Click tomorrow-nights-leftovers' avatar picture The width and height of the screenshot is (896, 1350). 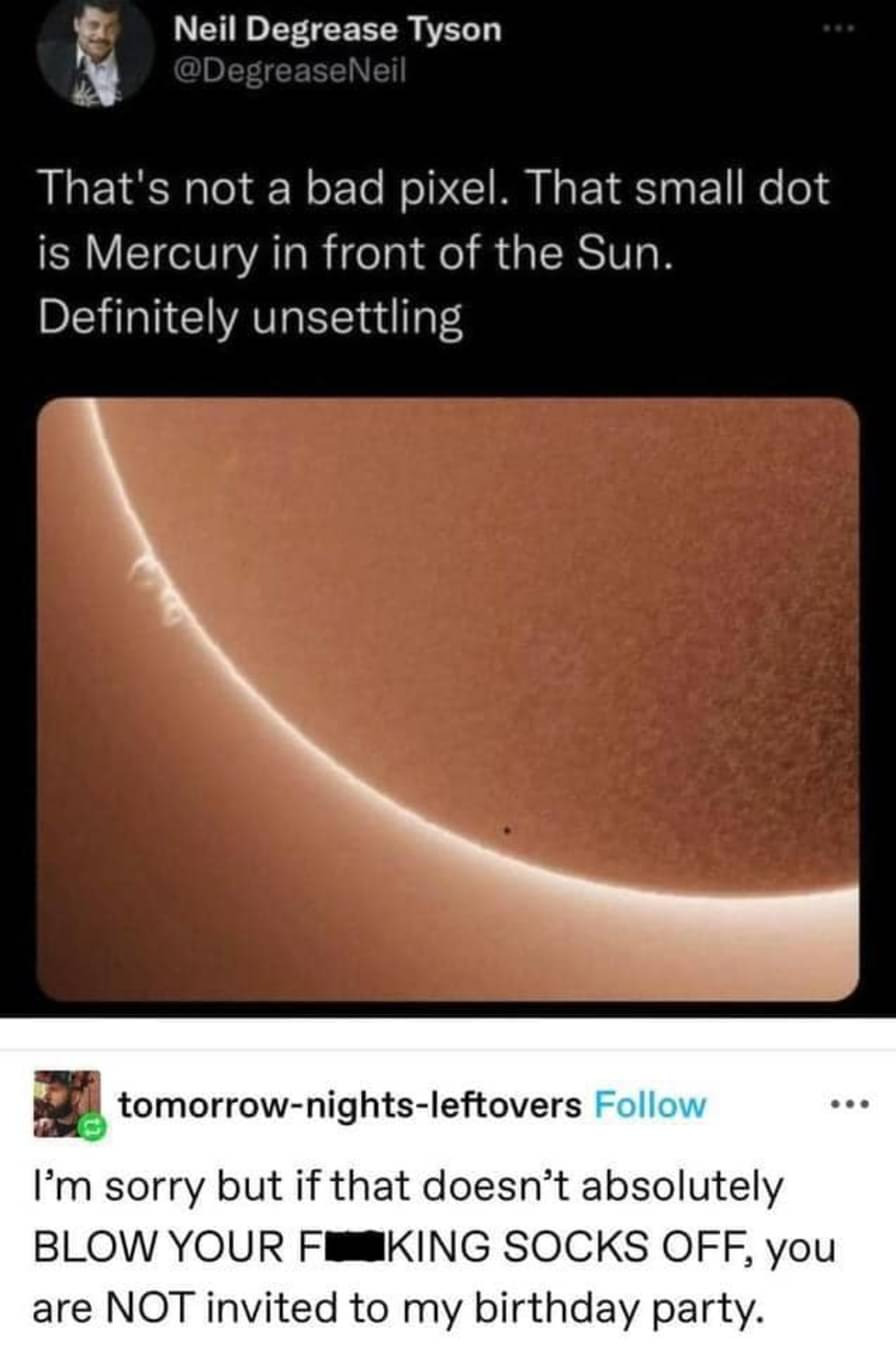pos(68,1104)
